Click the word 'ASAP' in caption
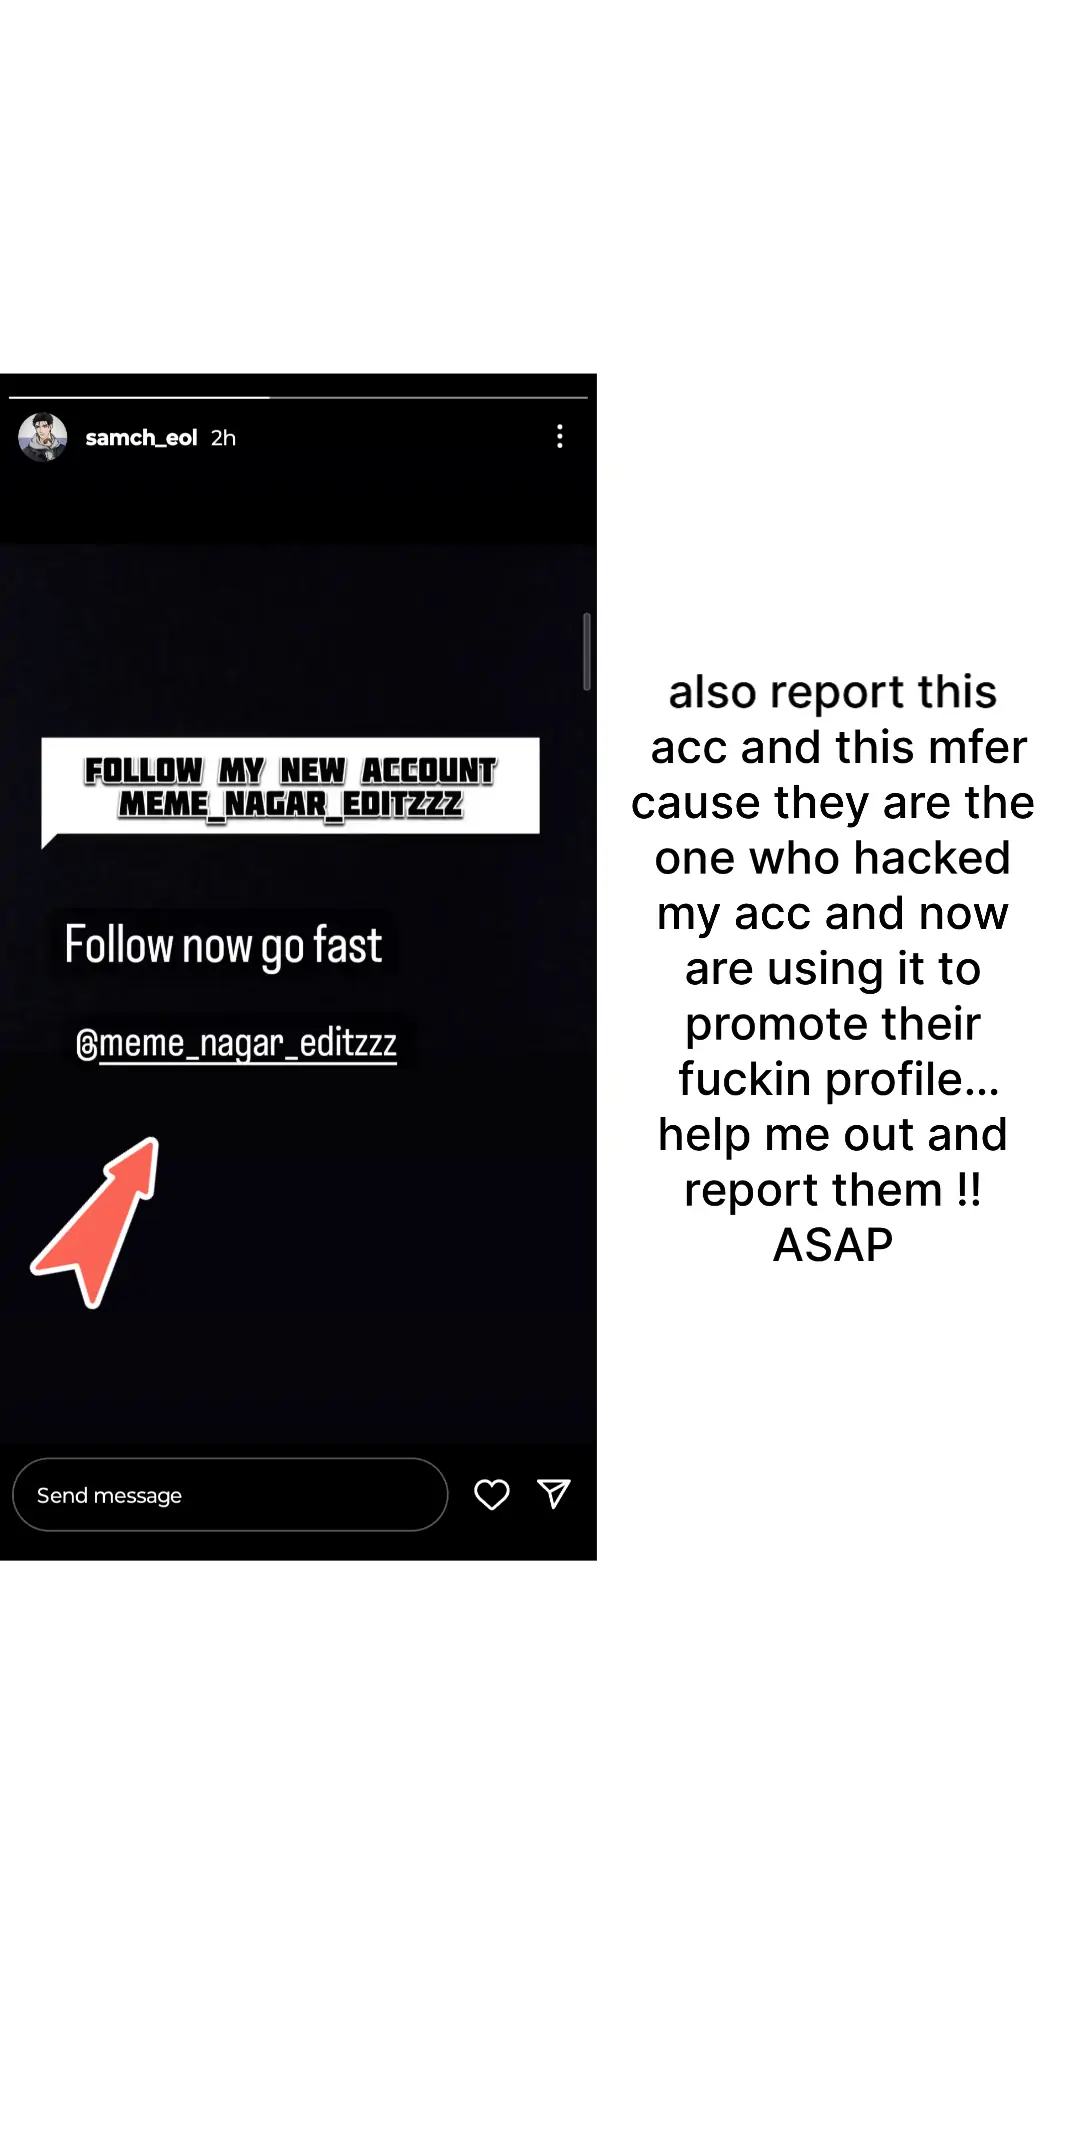This screenshot has height=2148, width=1080. (833, 1245)
